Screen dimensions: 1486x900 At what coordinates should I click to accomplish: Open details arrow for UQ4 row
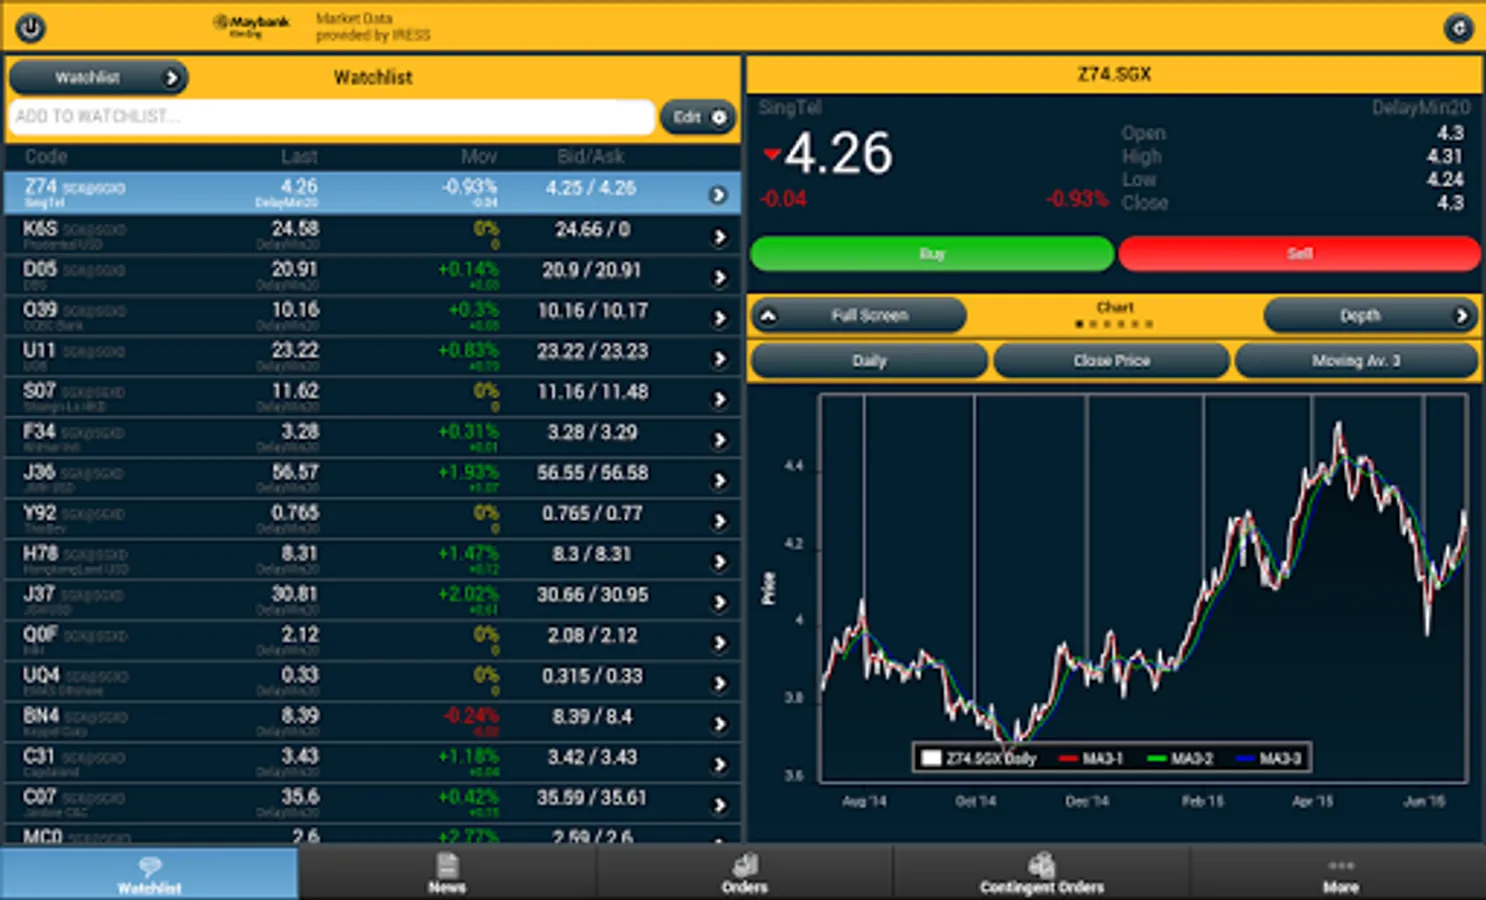[x=718, y=683]
